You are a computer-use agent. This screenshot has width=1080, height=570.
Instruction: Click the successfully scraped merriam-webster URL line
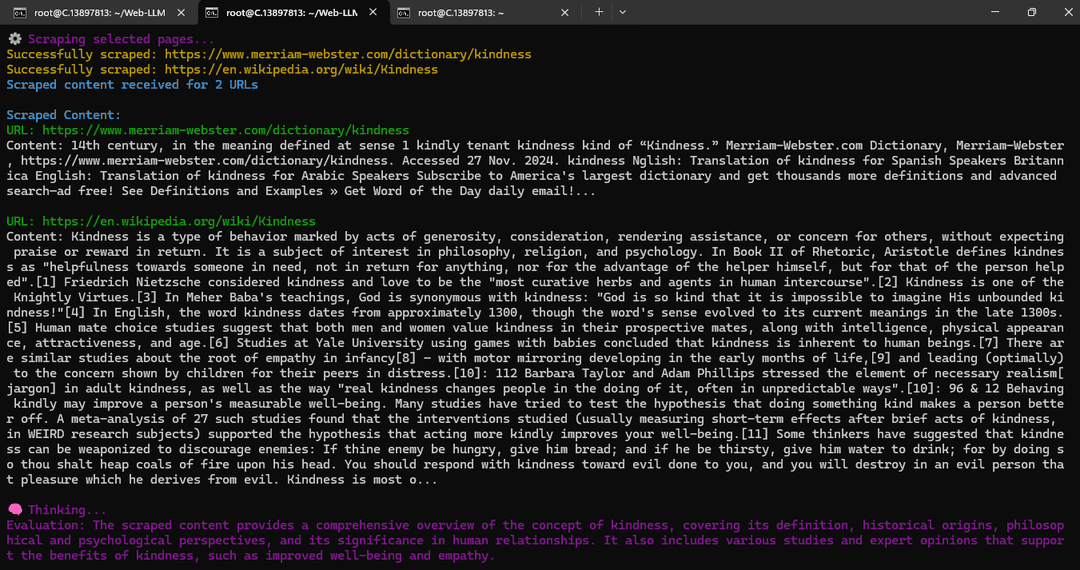click(269, 54)
